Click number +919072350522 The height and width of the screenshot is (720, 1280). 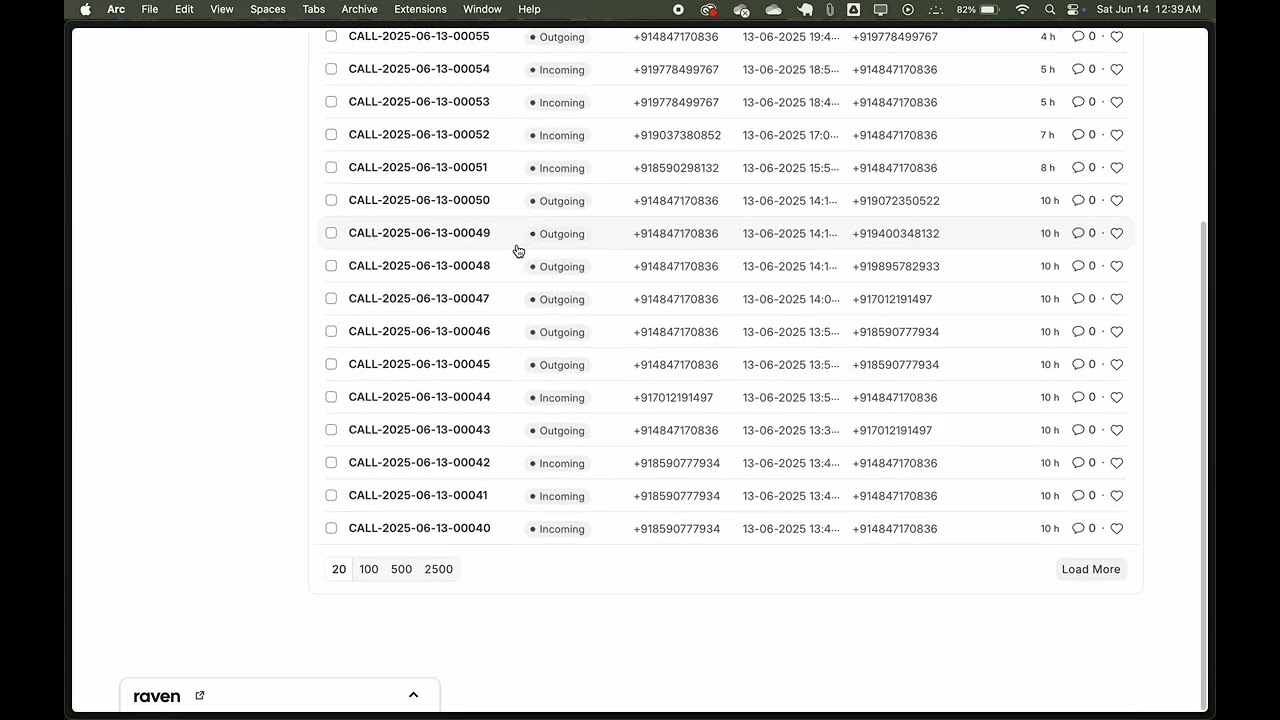[896, 201]
